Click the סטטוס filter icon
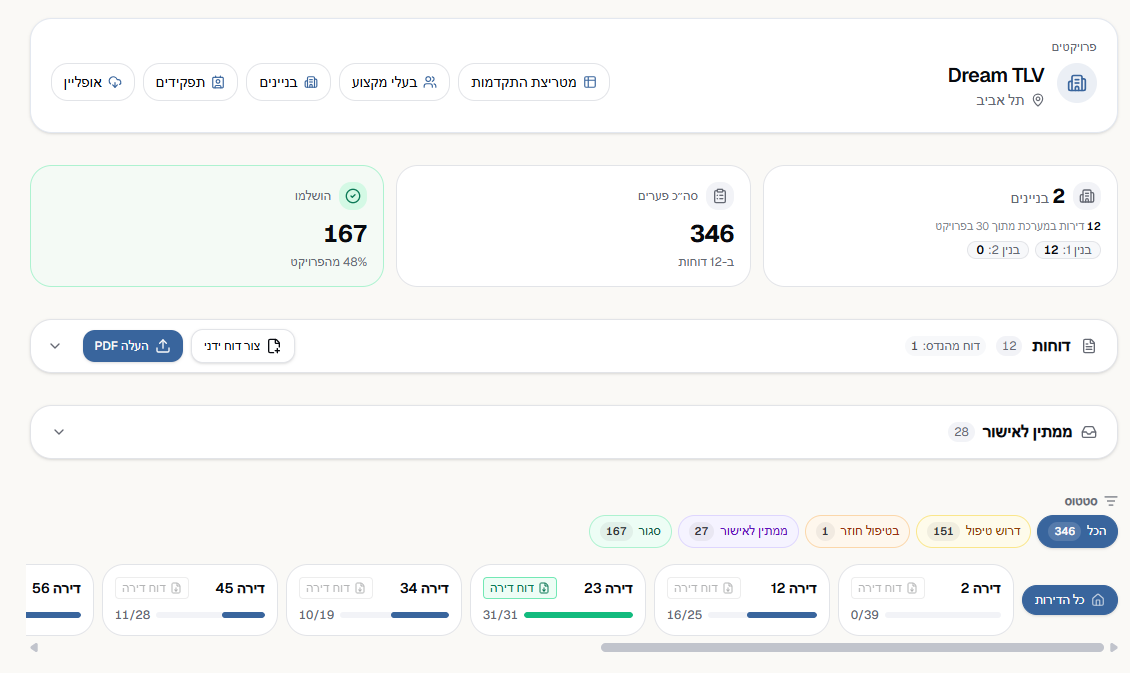Screen dimensions: 1130x673 (x=1111, y=501)
